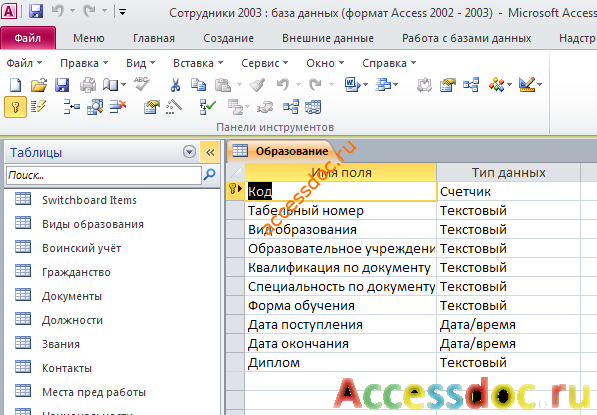Switch to the Меню ribbon tab
Viewport: 597px width, 415px height.
coord(89,38)
